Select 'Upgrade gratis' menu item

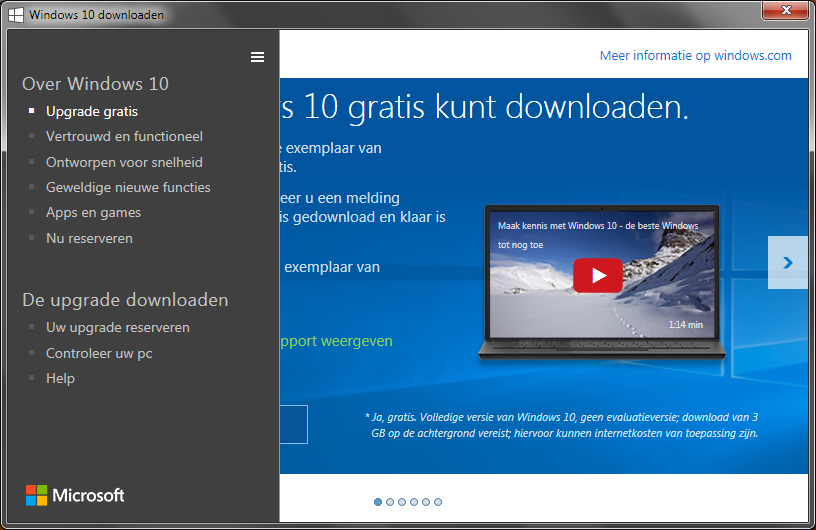pos(92,111)
